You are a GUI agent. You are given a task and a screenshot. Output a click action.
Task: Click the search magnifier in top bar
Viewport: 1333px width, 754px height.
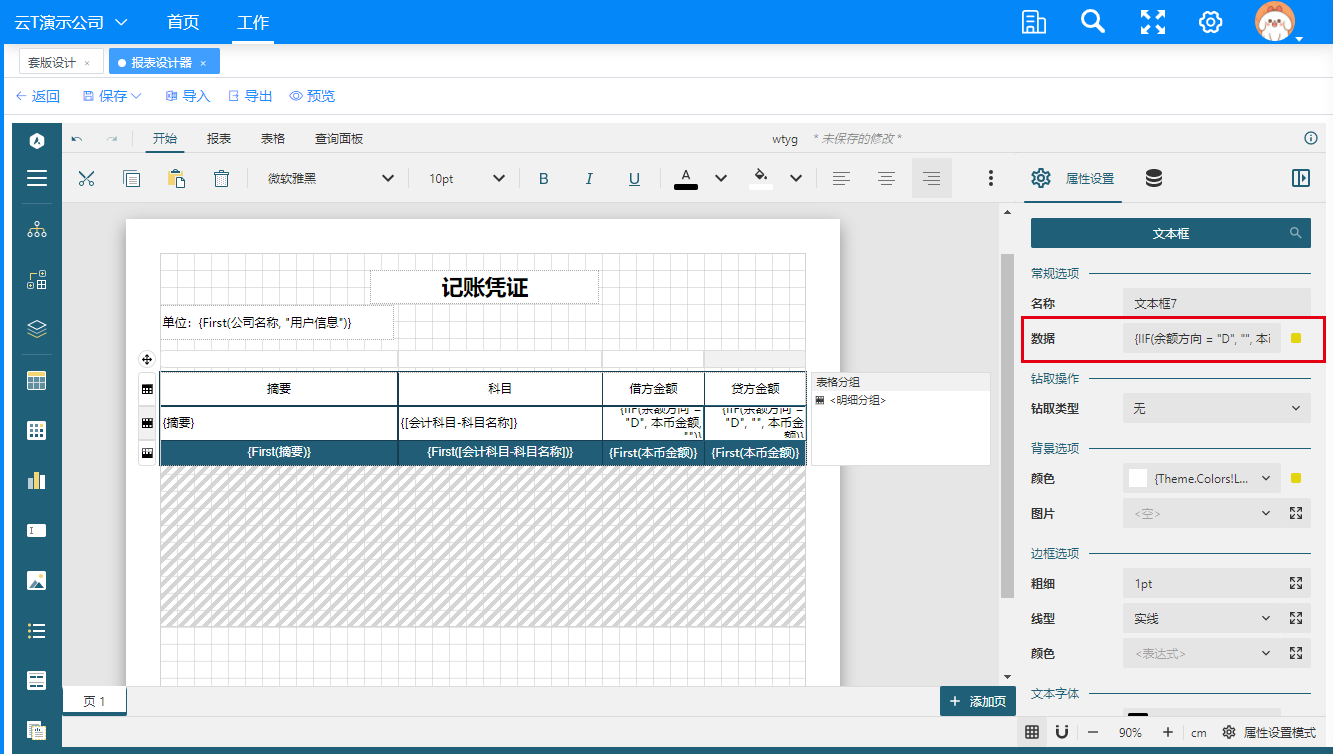pyautogui.click(x=1092, y=22)
